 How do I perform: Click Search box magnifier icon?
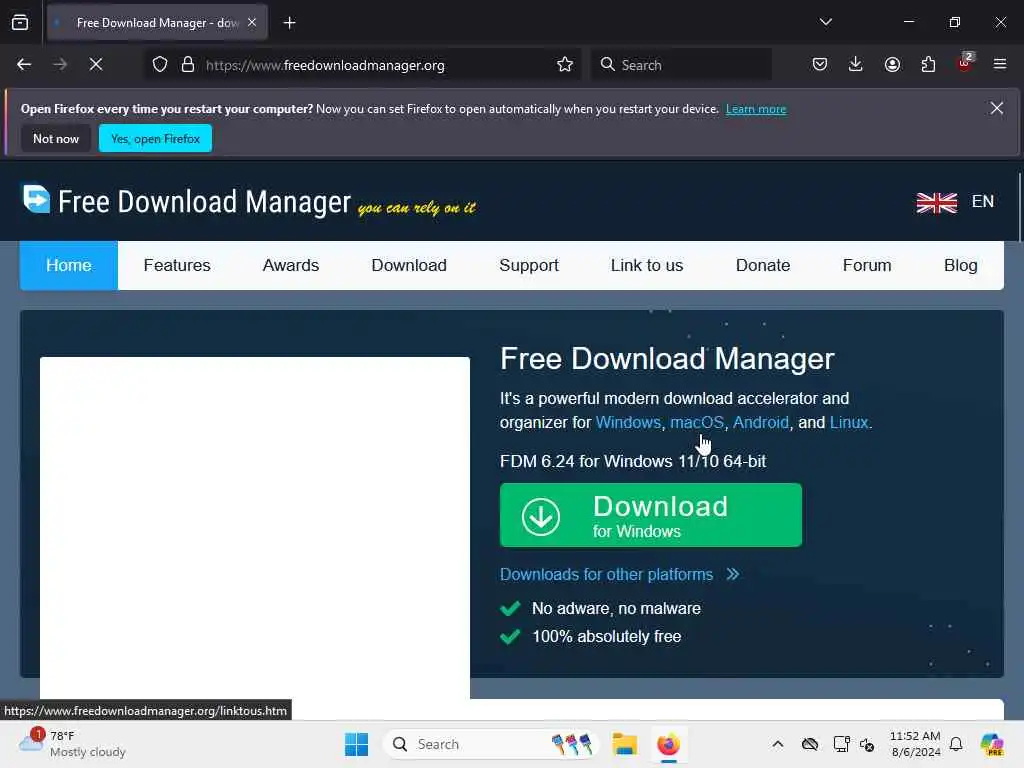coord(607,65)
